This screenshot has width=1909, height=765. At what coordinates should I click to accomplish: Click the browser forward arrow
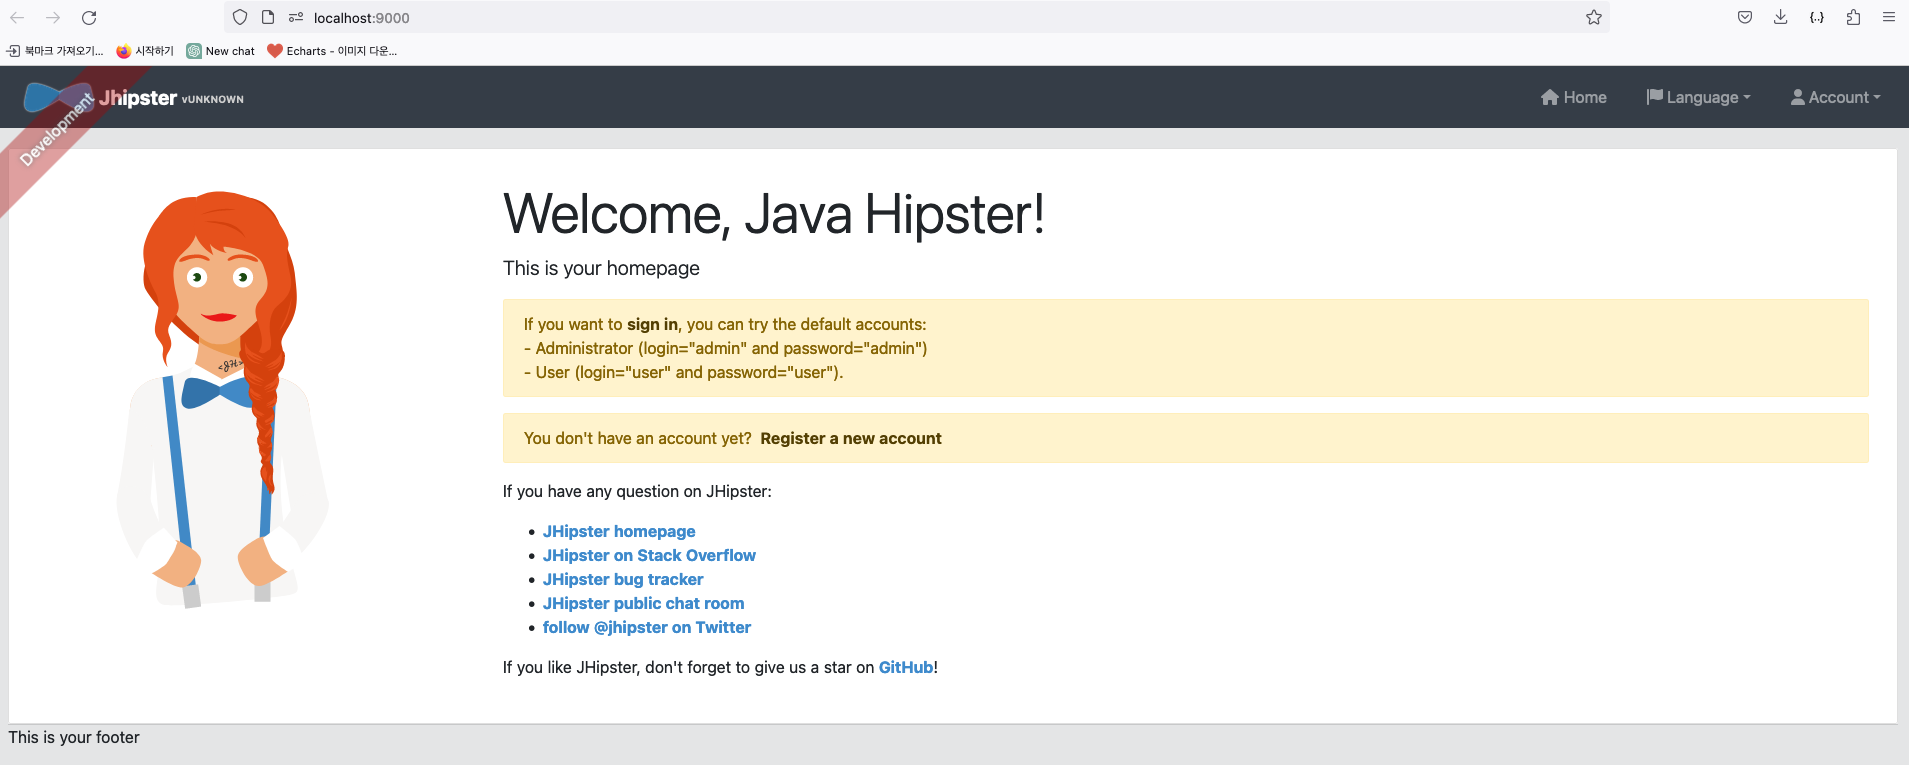tap(53, 17)
